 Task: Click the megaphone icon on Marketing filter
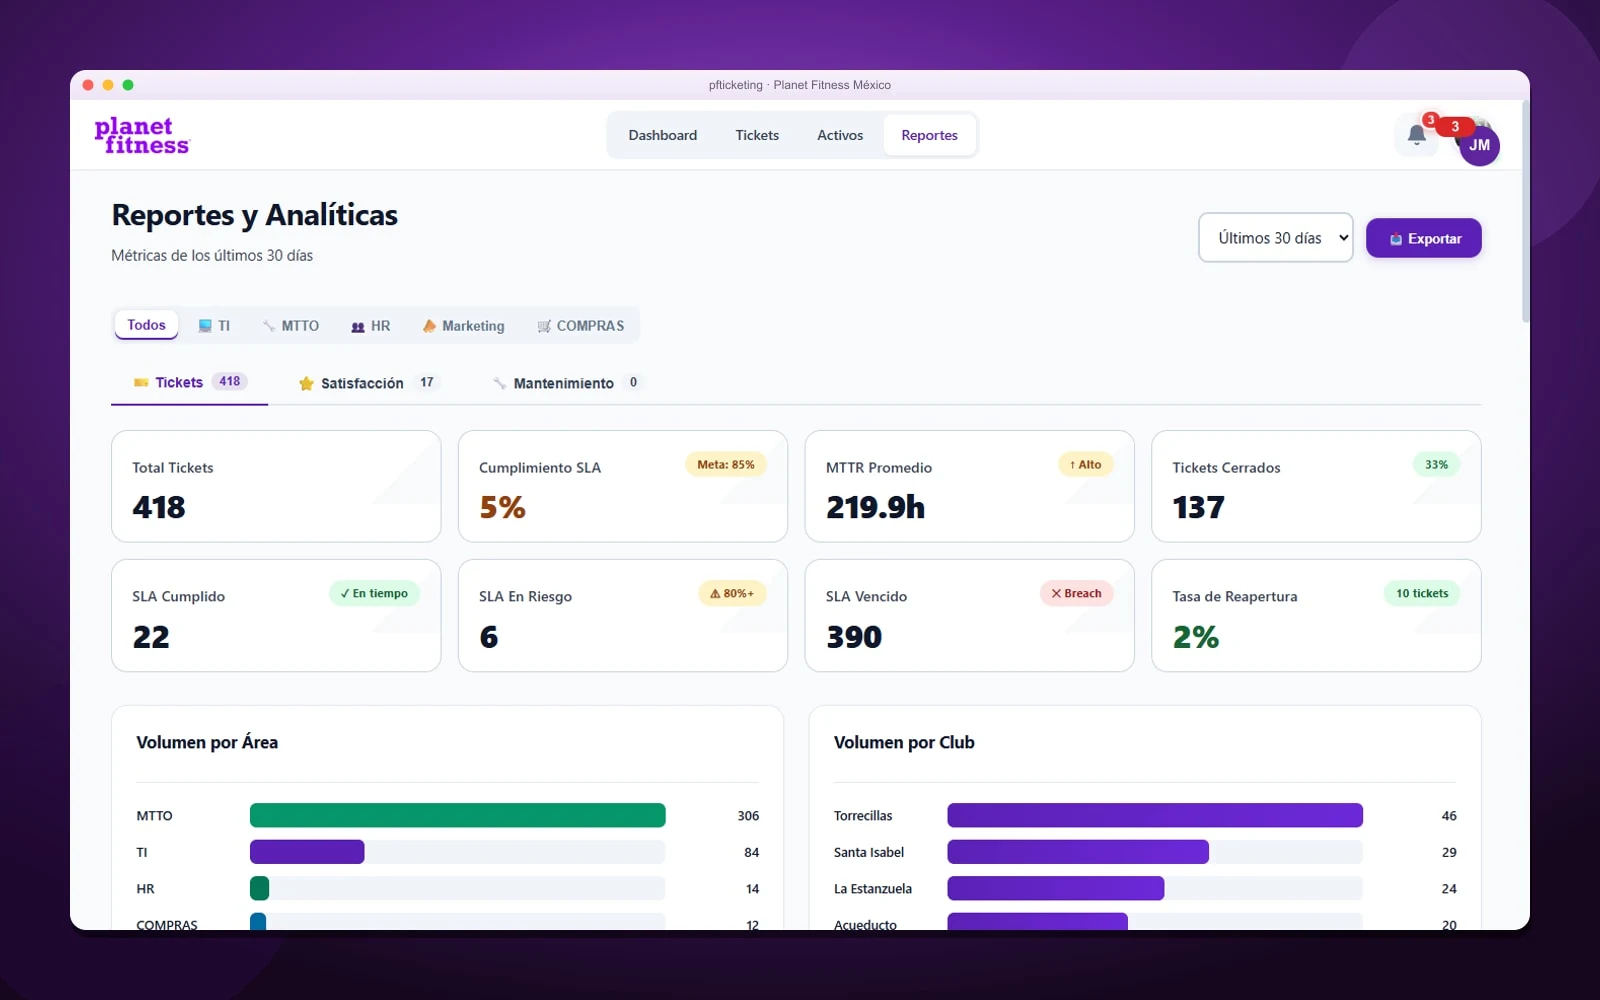click(429, 326)
